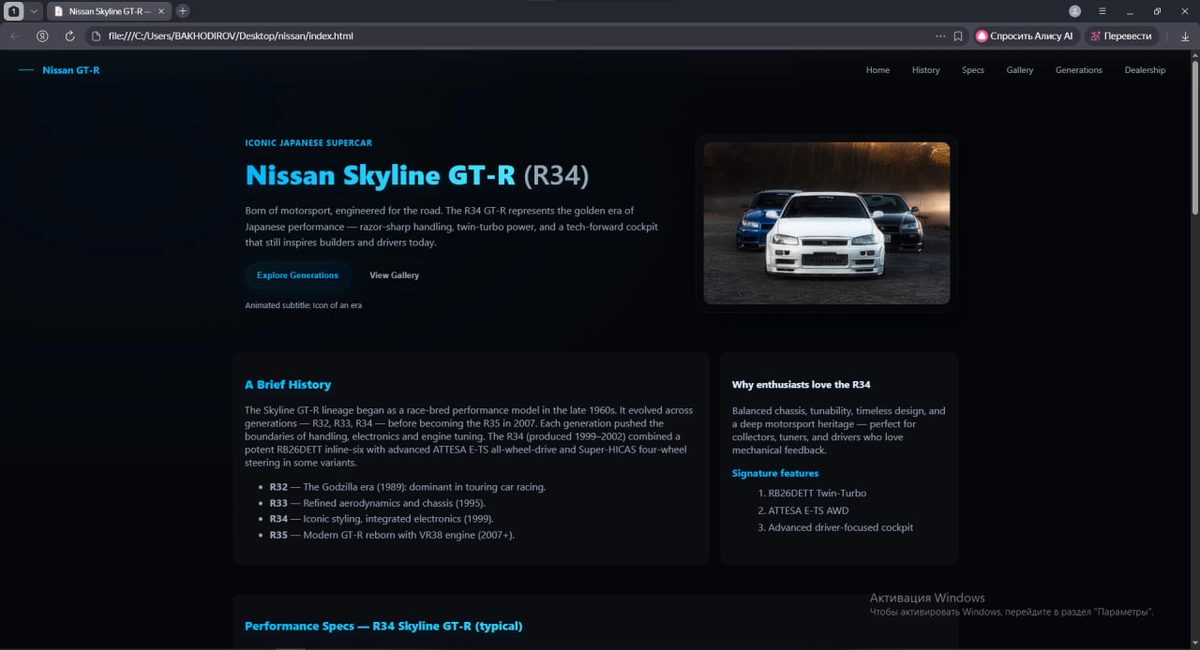Open downloads with the download arrow icon
Screen dimensions: 1200x650
point(1184,36)
